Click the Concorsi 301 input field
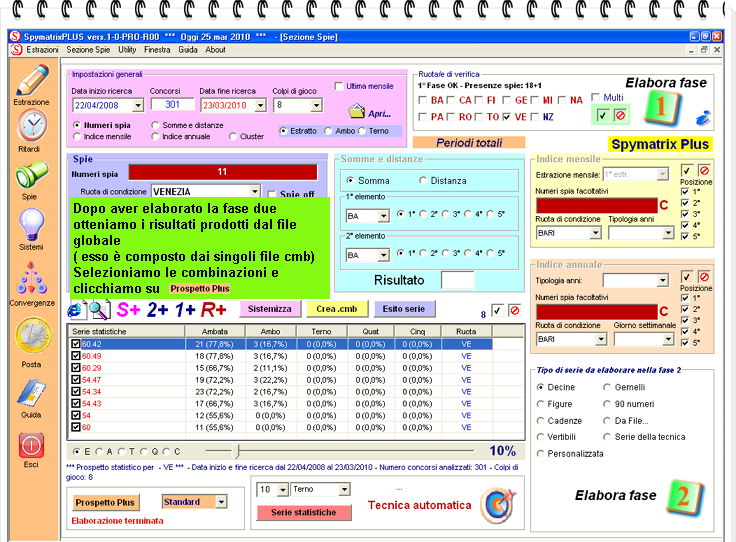 [172, 105]
